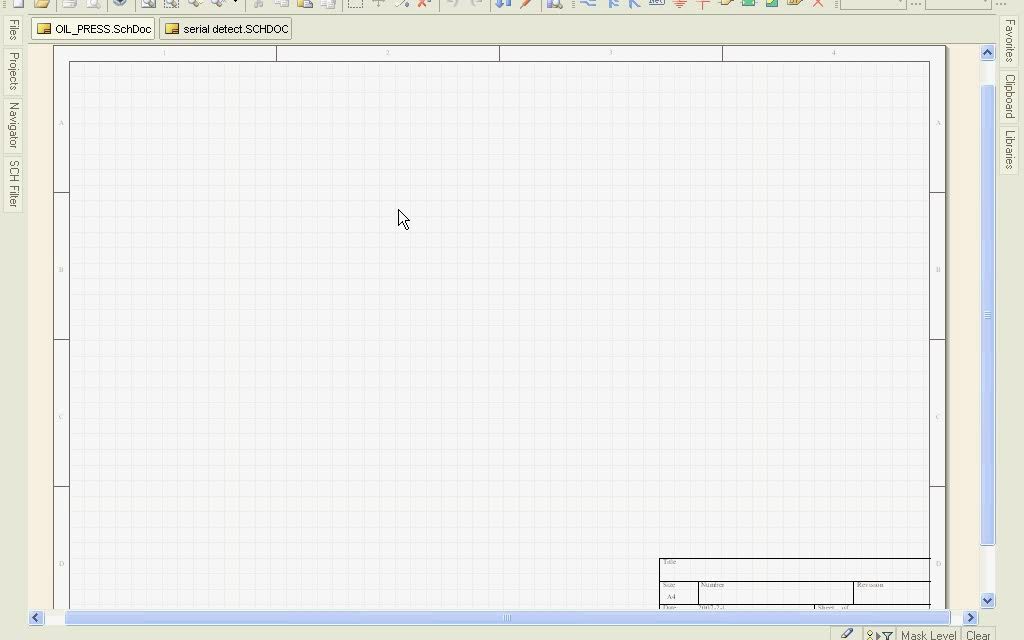Activate the move objects tool
Screen dimensions: 1024x640
click(379, 5)
